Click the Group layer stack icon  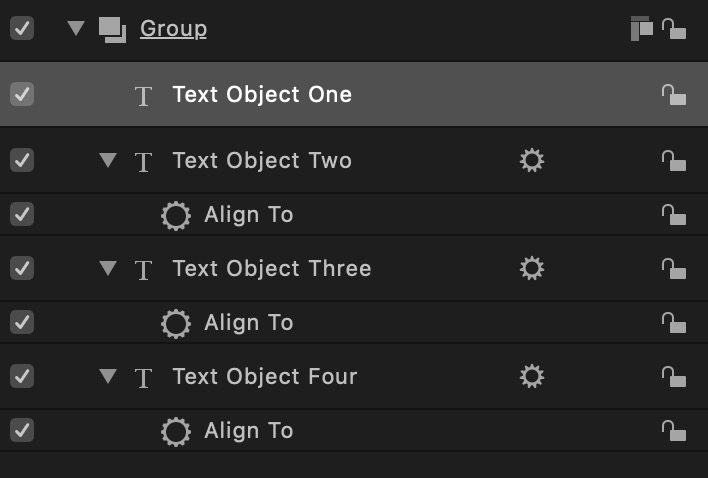[112, 29]
